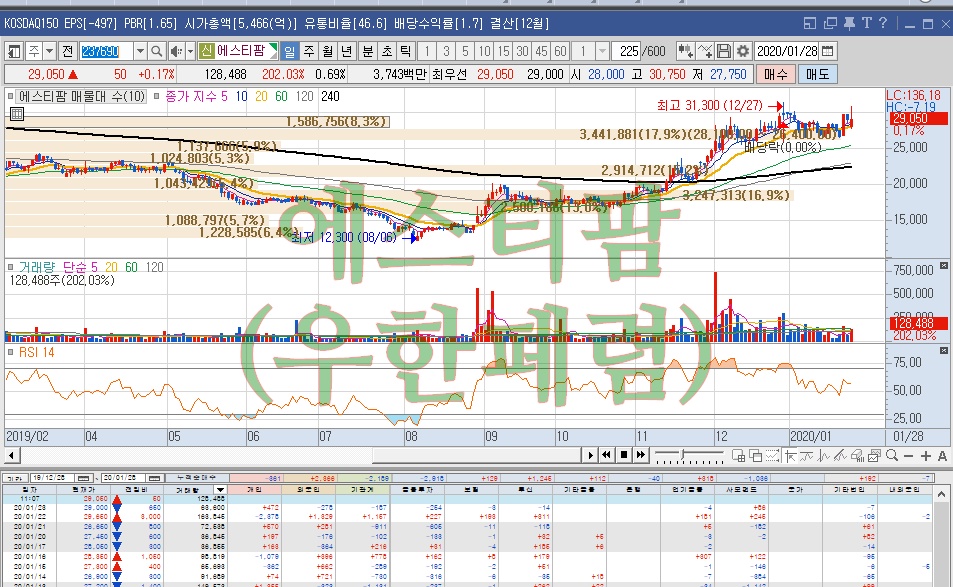Click the window layout icon in title bar

(810, 23)
